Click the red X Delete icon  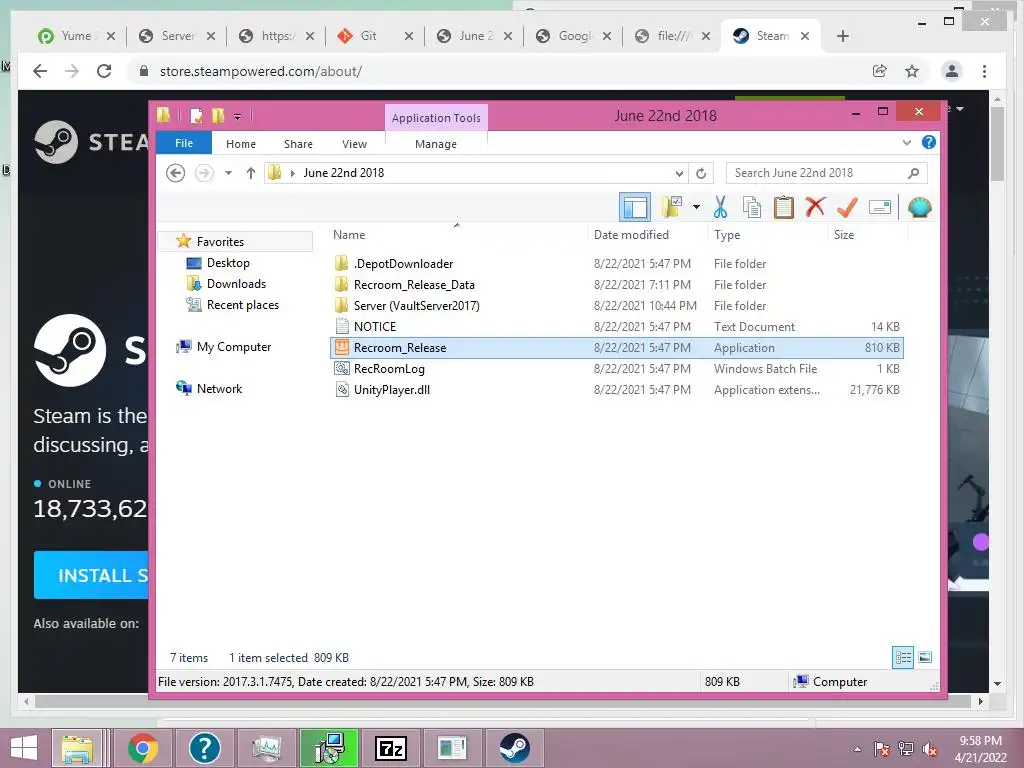coord(815,208)
